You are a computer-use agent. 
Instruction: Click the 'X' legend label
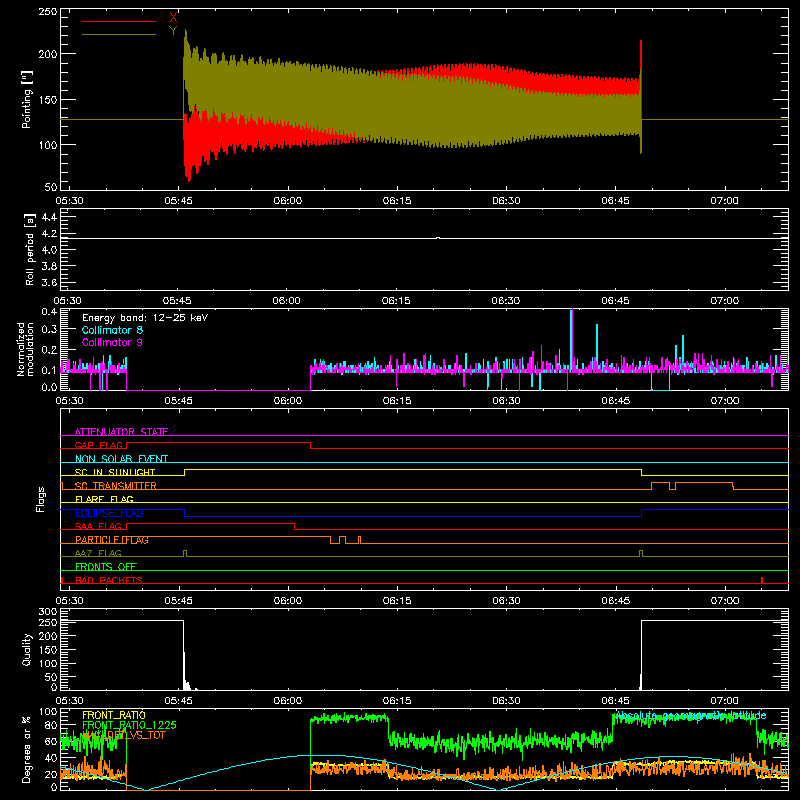click(173, 18)
